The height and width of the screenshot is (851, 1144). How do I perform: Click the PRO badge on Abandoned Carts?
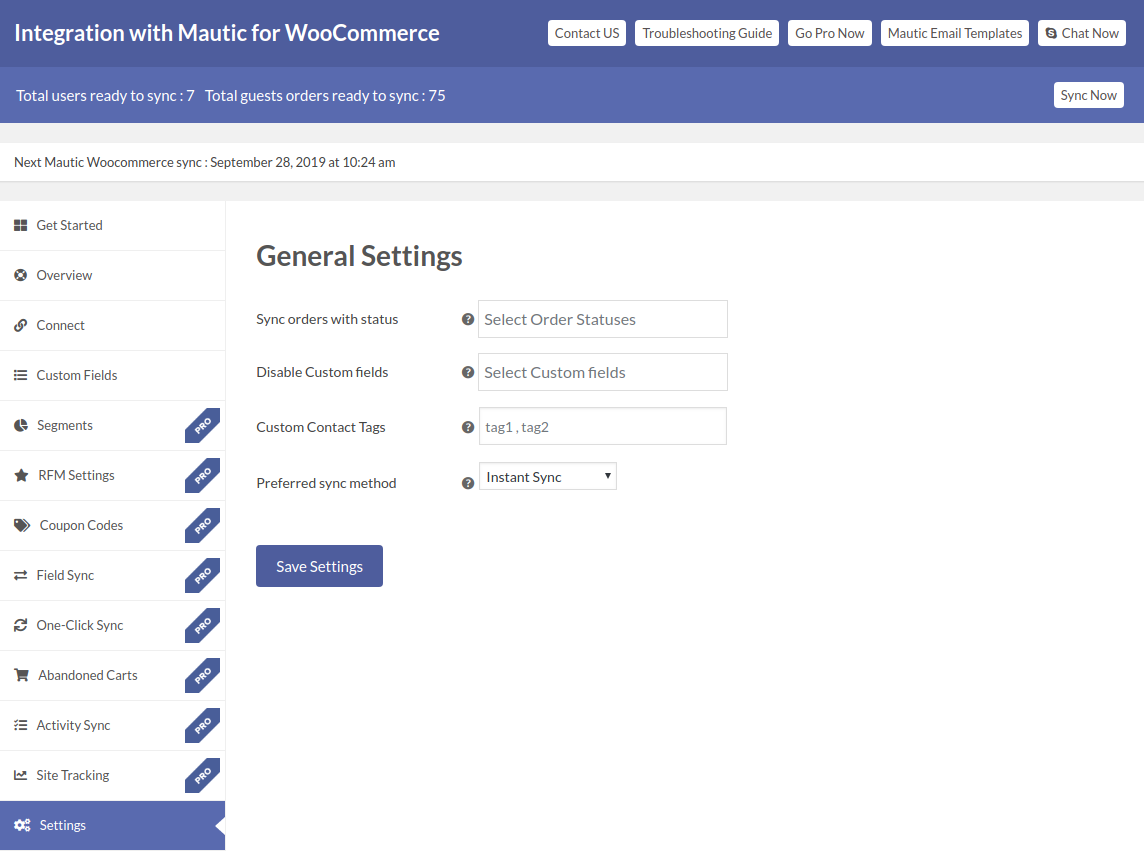[202, 675]
